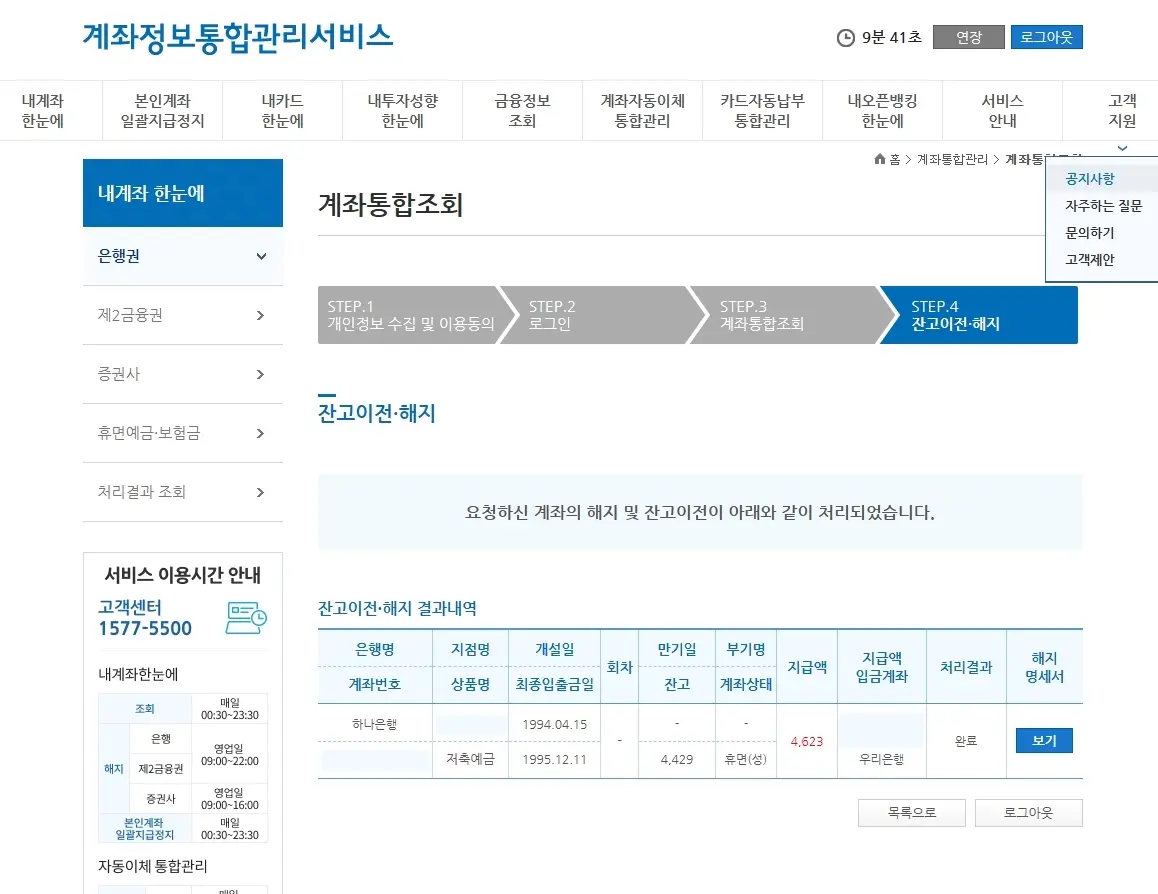Click the 제2금융권 sidebar label
The width and height of the screenshot is (1158, 894).
pos(130,315)
